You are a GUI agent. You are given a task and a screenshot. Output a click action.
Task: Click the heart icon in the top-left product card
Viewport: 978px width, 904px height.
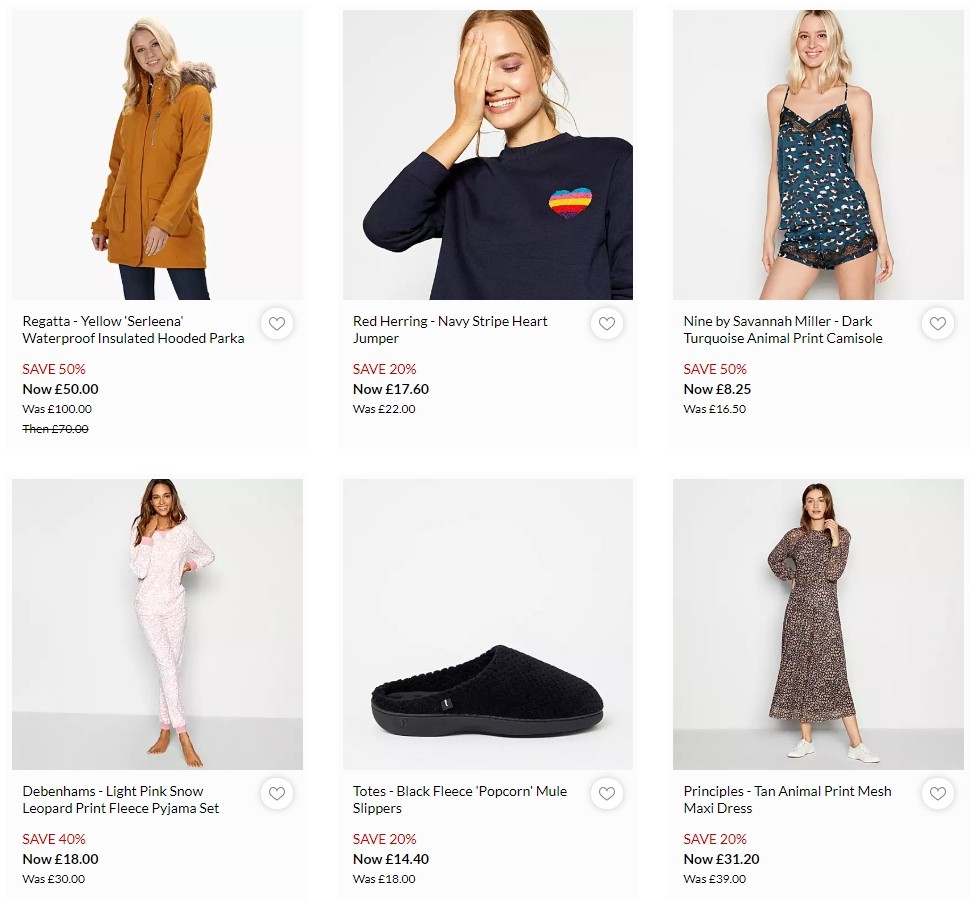click(x=277, y=324)
